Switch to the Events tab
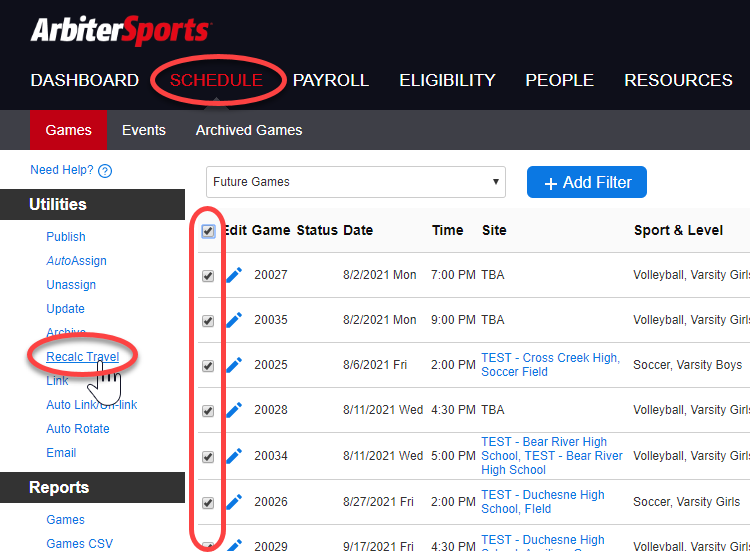The image size is (750, 552). pos(144,130)
